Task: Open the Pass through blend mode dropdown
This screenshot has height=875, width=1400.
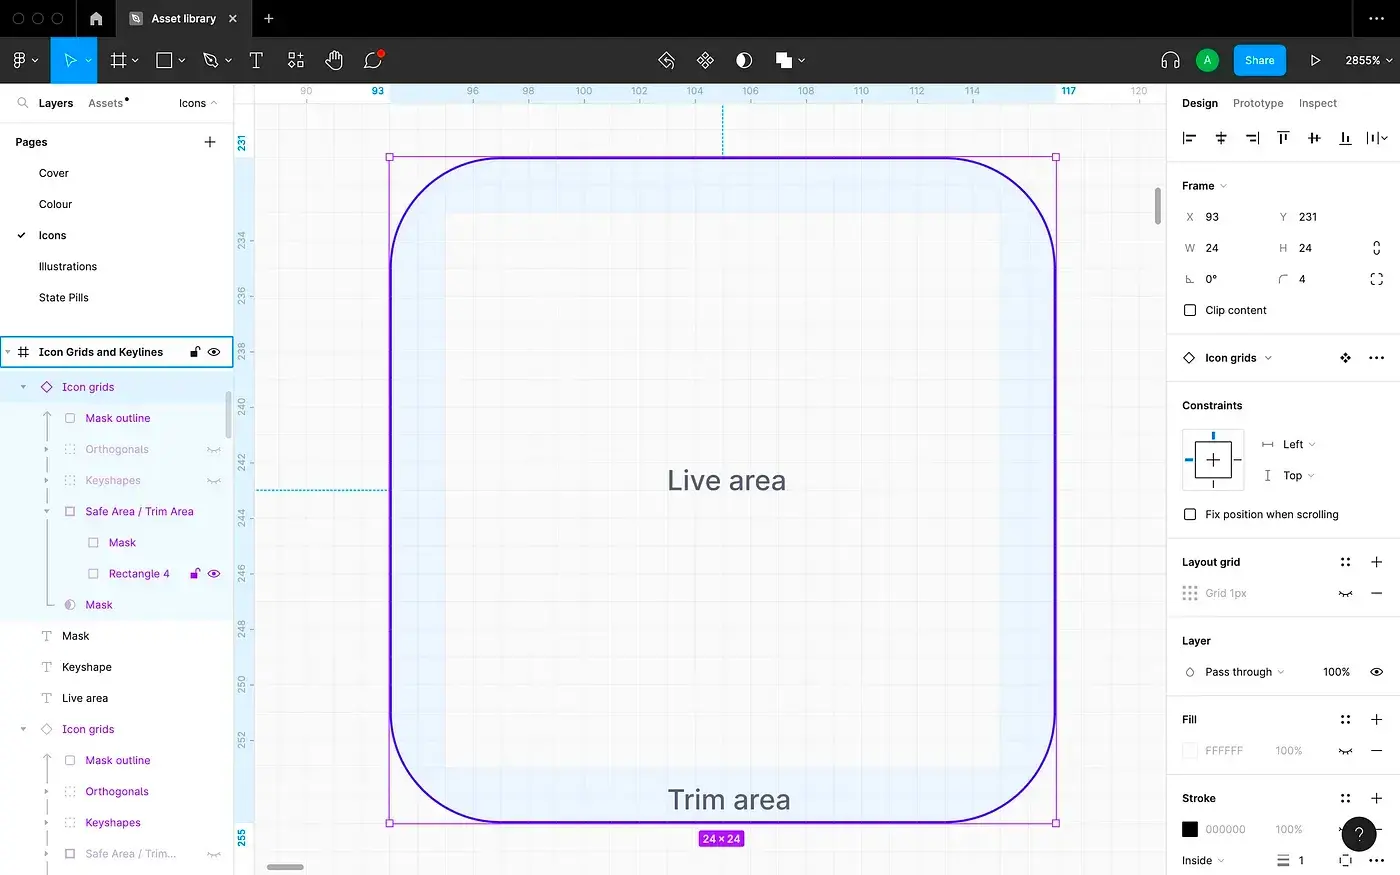Action: click(1244, 672)
